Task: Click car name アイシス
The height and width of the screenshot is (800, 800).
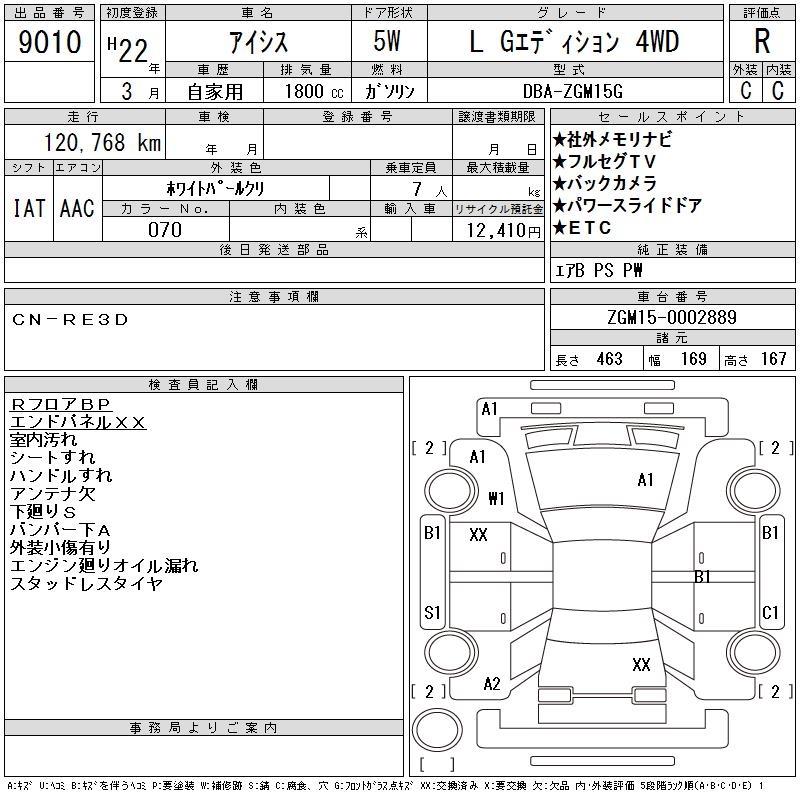Action: point(258,42)
